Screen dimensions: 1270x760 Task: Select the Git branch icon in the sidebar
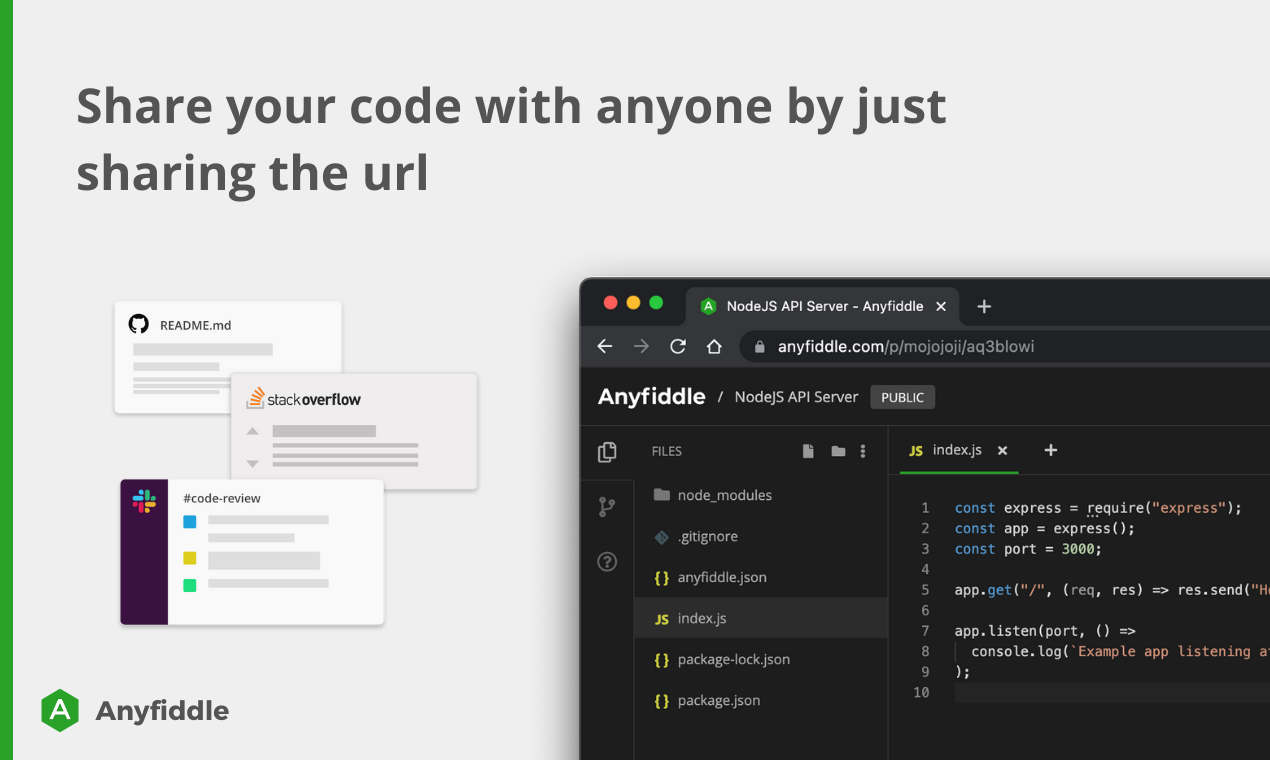[x=607, y=506]
